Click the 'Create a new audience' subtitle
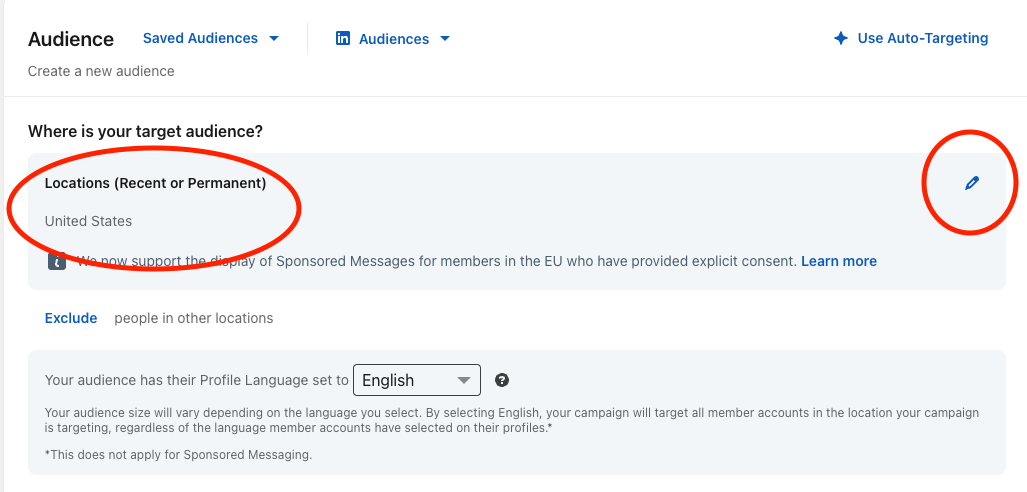 pyautogui.click(x=101, y=71)
